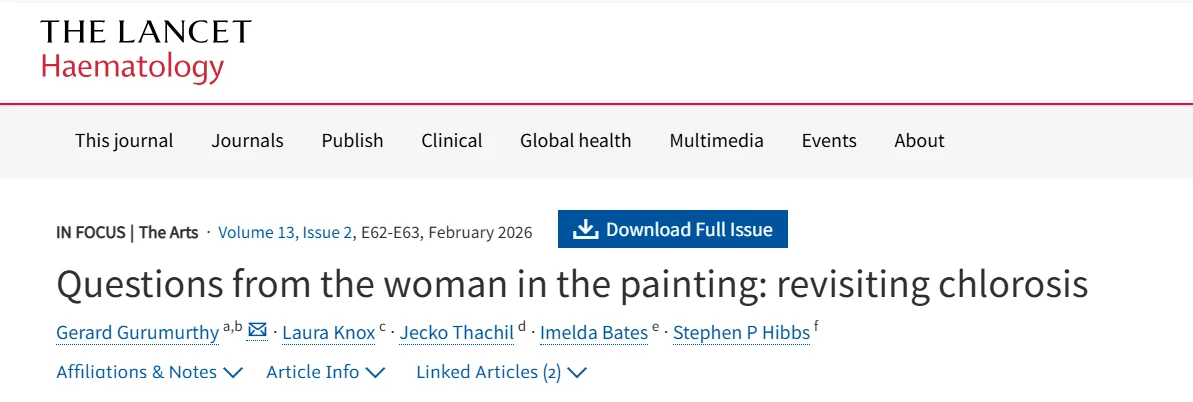Screen dimensions: 1193x402
Task: Open author Laura Knox's details
Action: [329, 333]
